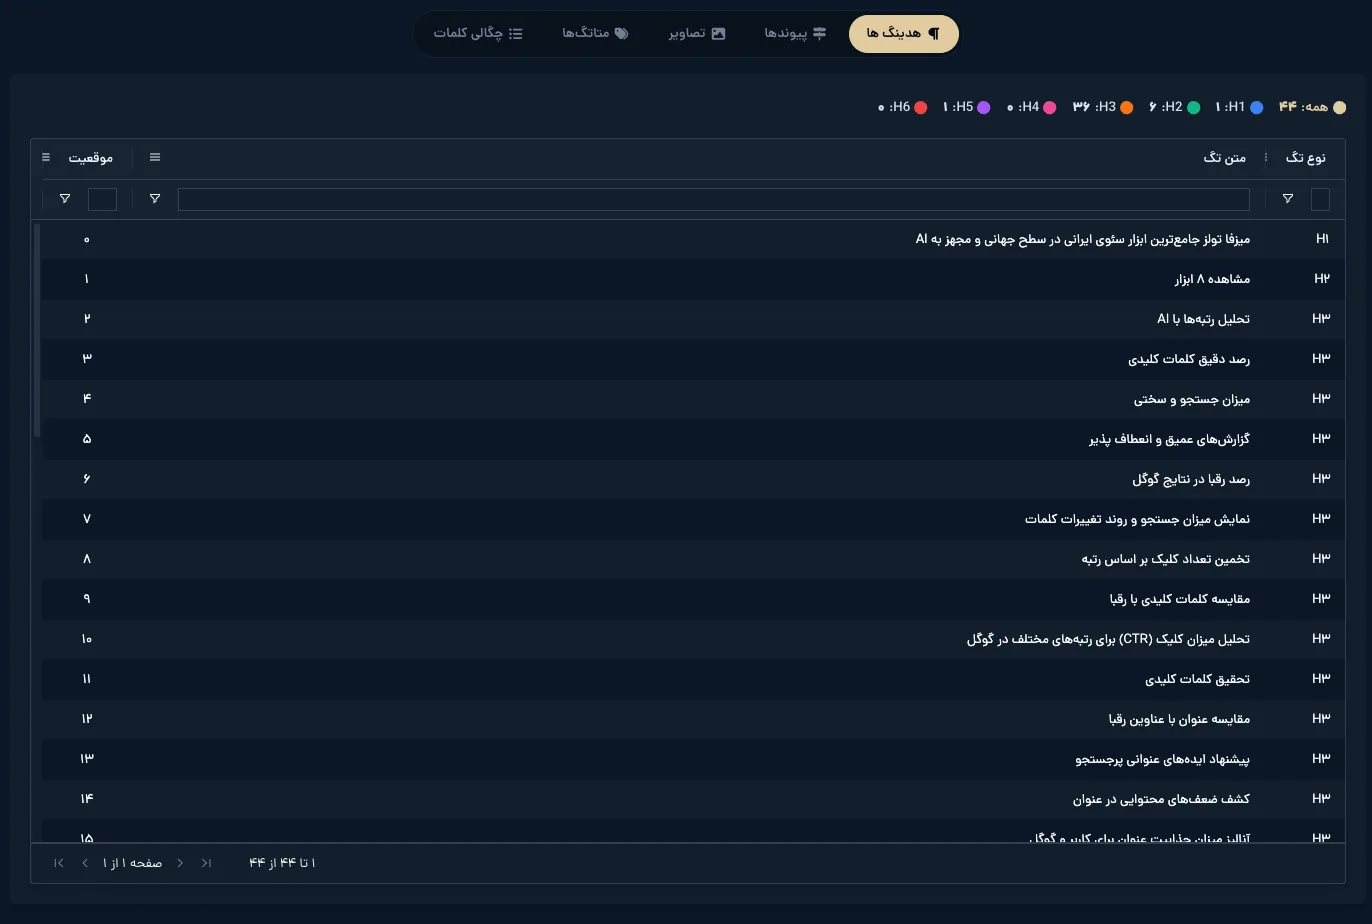Select the H5 purple filter chip
This screenshot has height=924, width=1372.
966,107
